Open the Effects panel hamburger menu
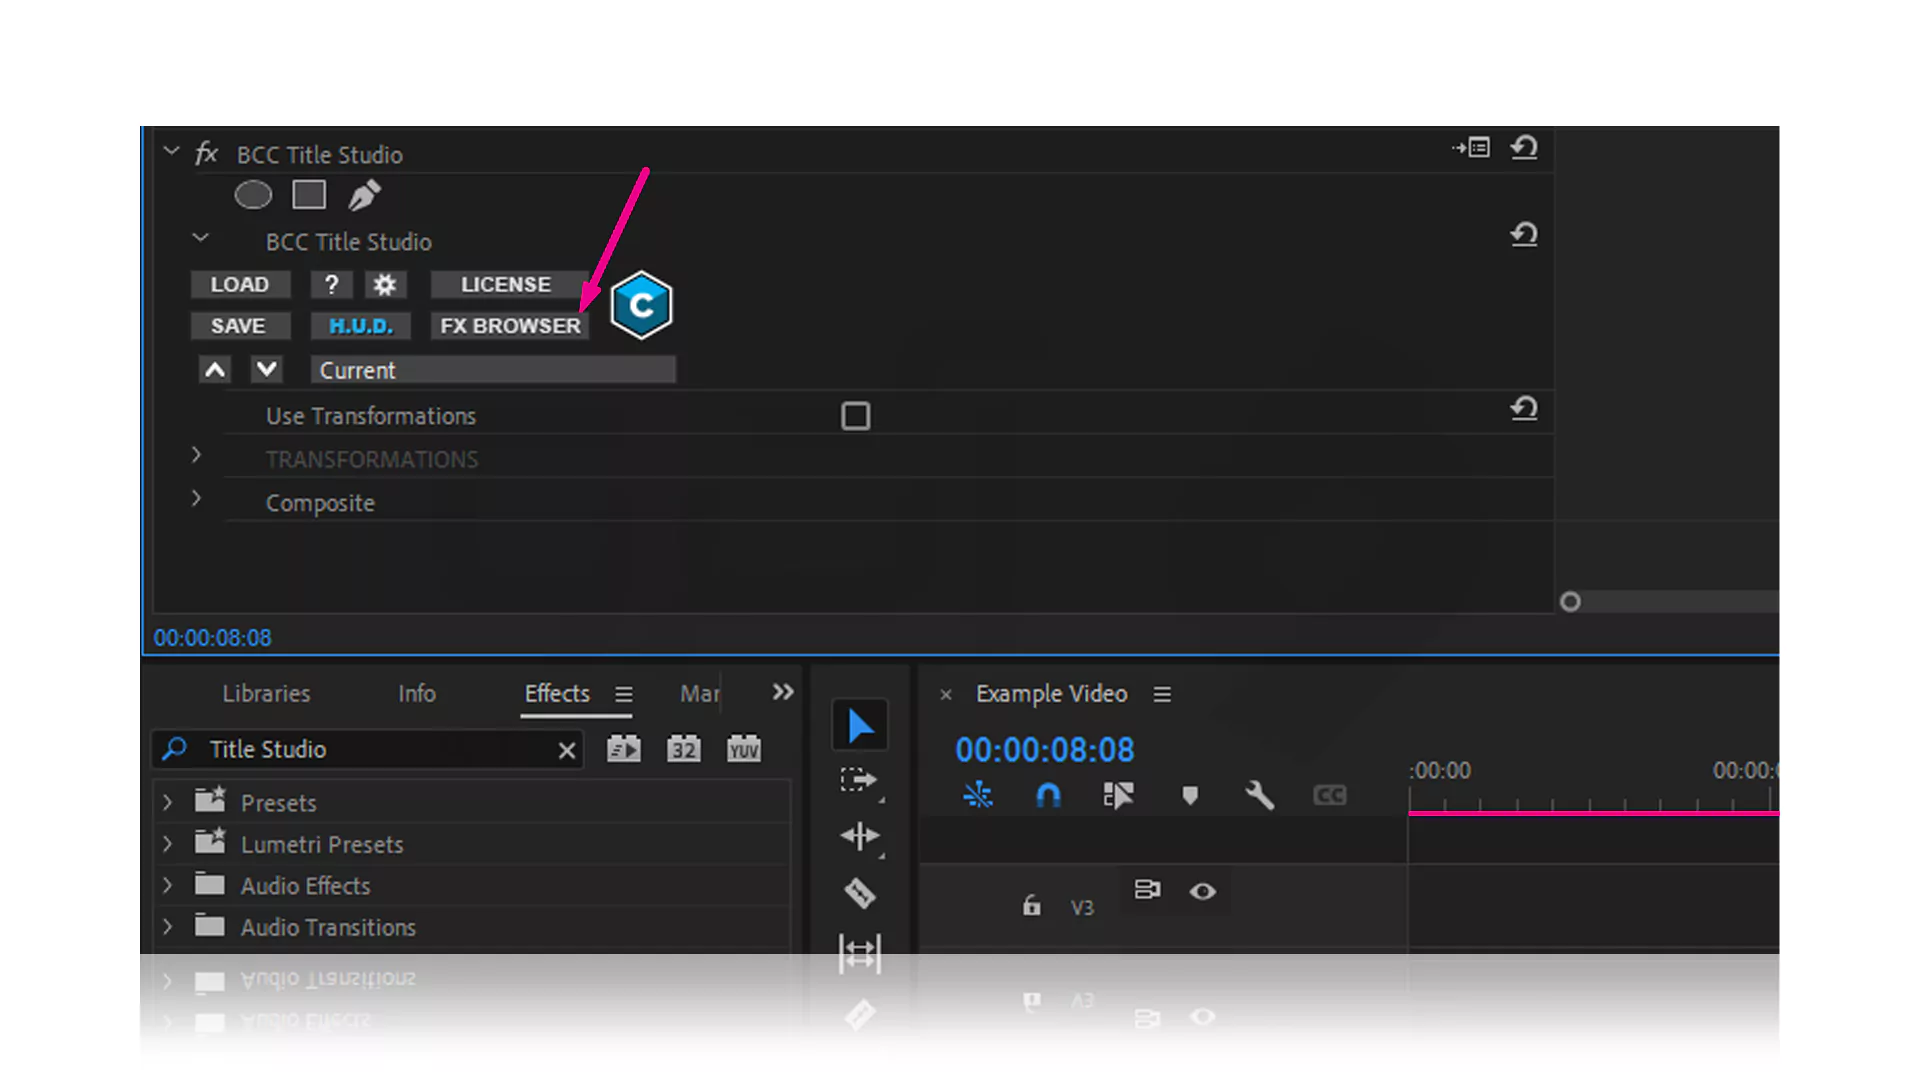 coord(624,694)
